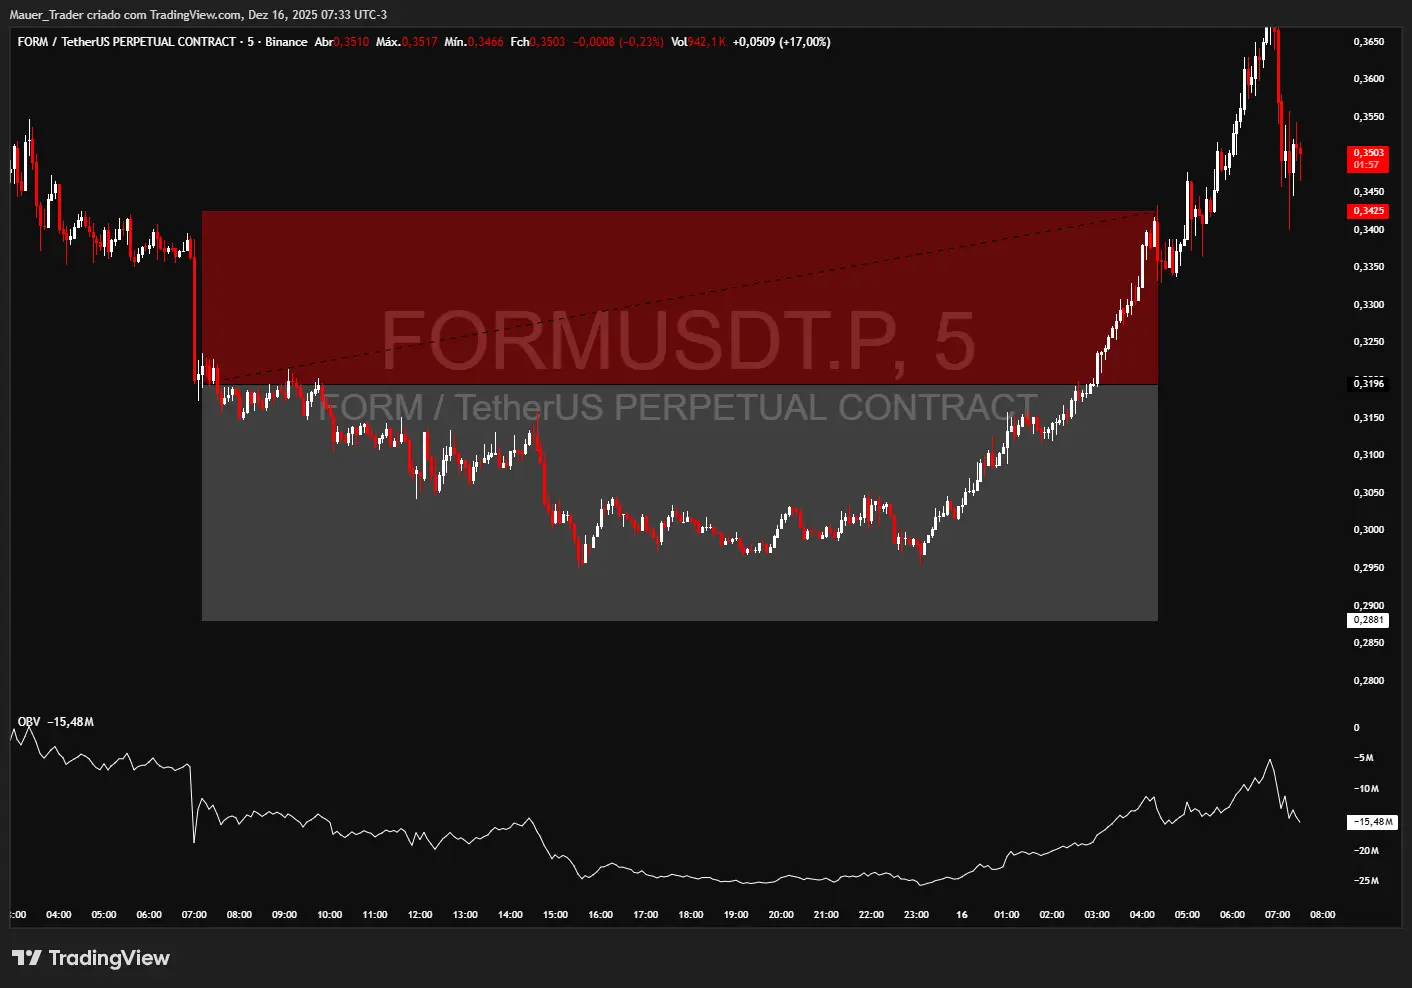Click the 19:00 time axis label

pos(736,915)
